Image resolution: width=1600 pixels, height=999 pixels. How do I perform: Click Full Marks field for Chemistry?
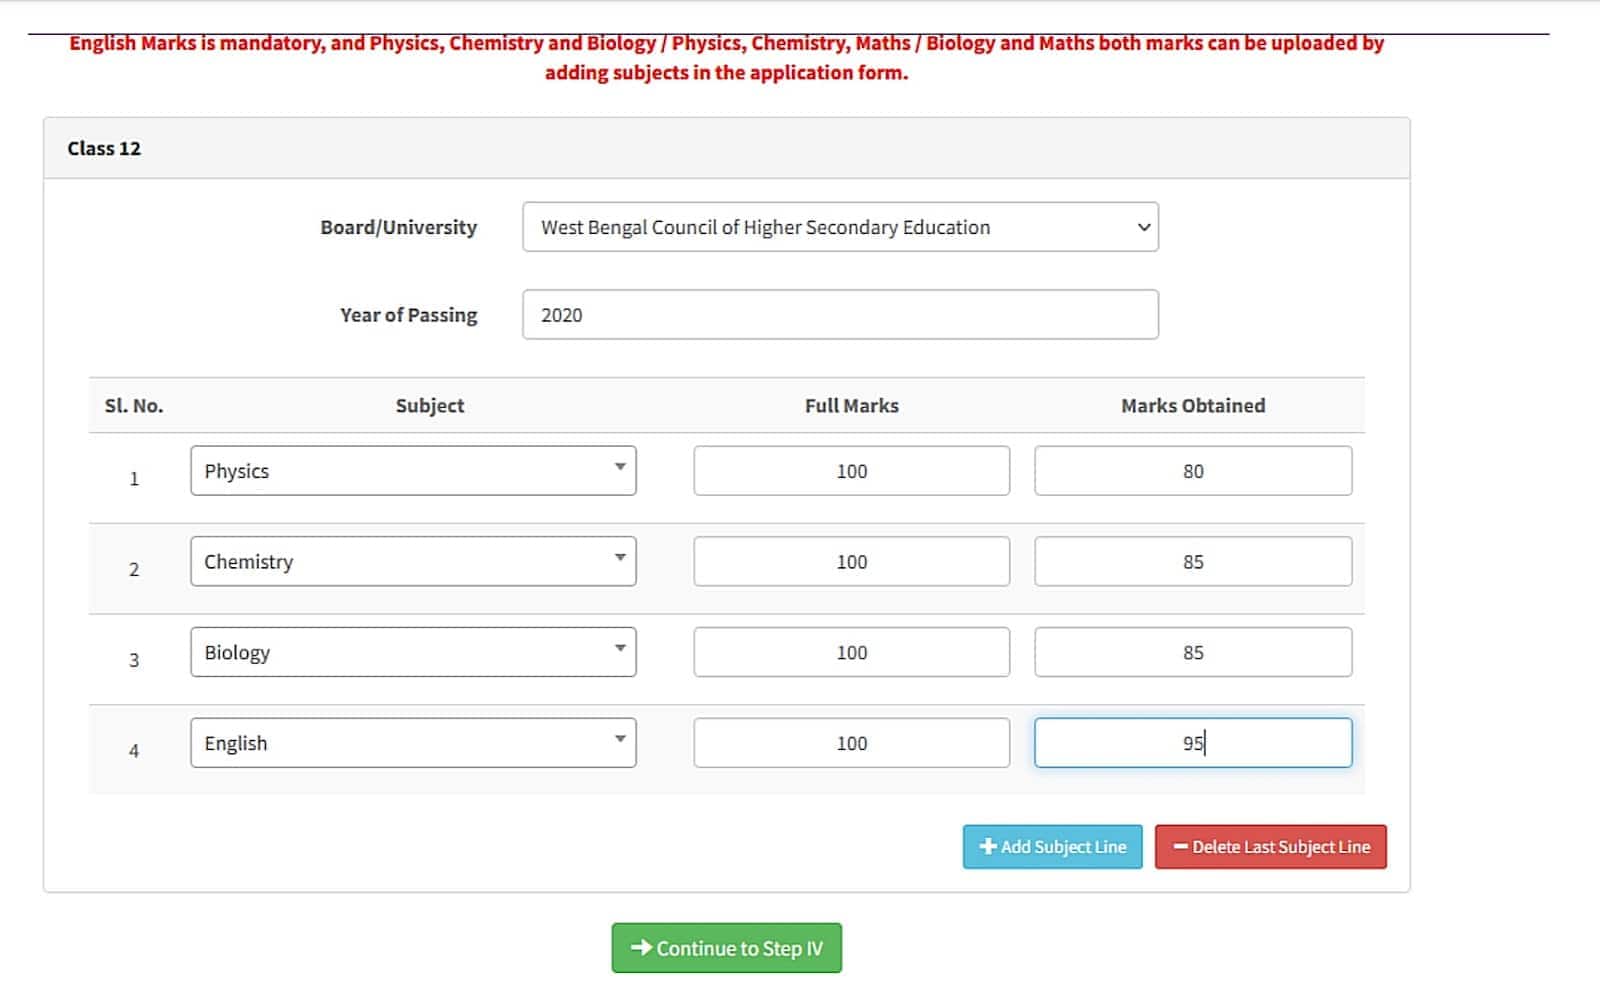tap(852, 561)
